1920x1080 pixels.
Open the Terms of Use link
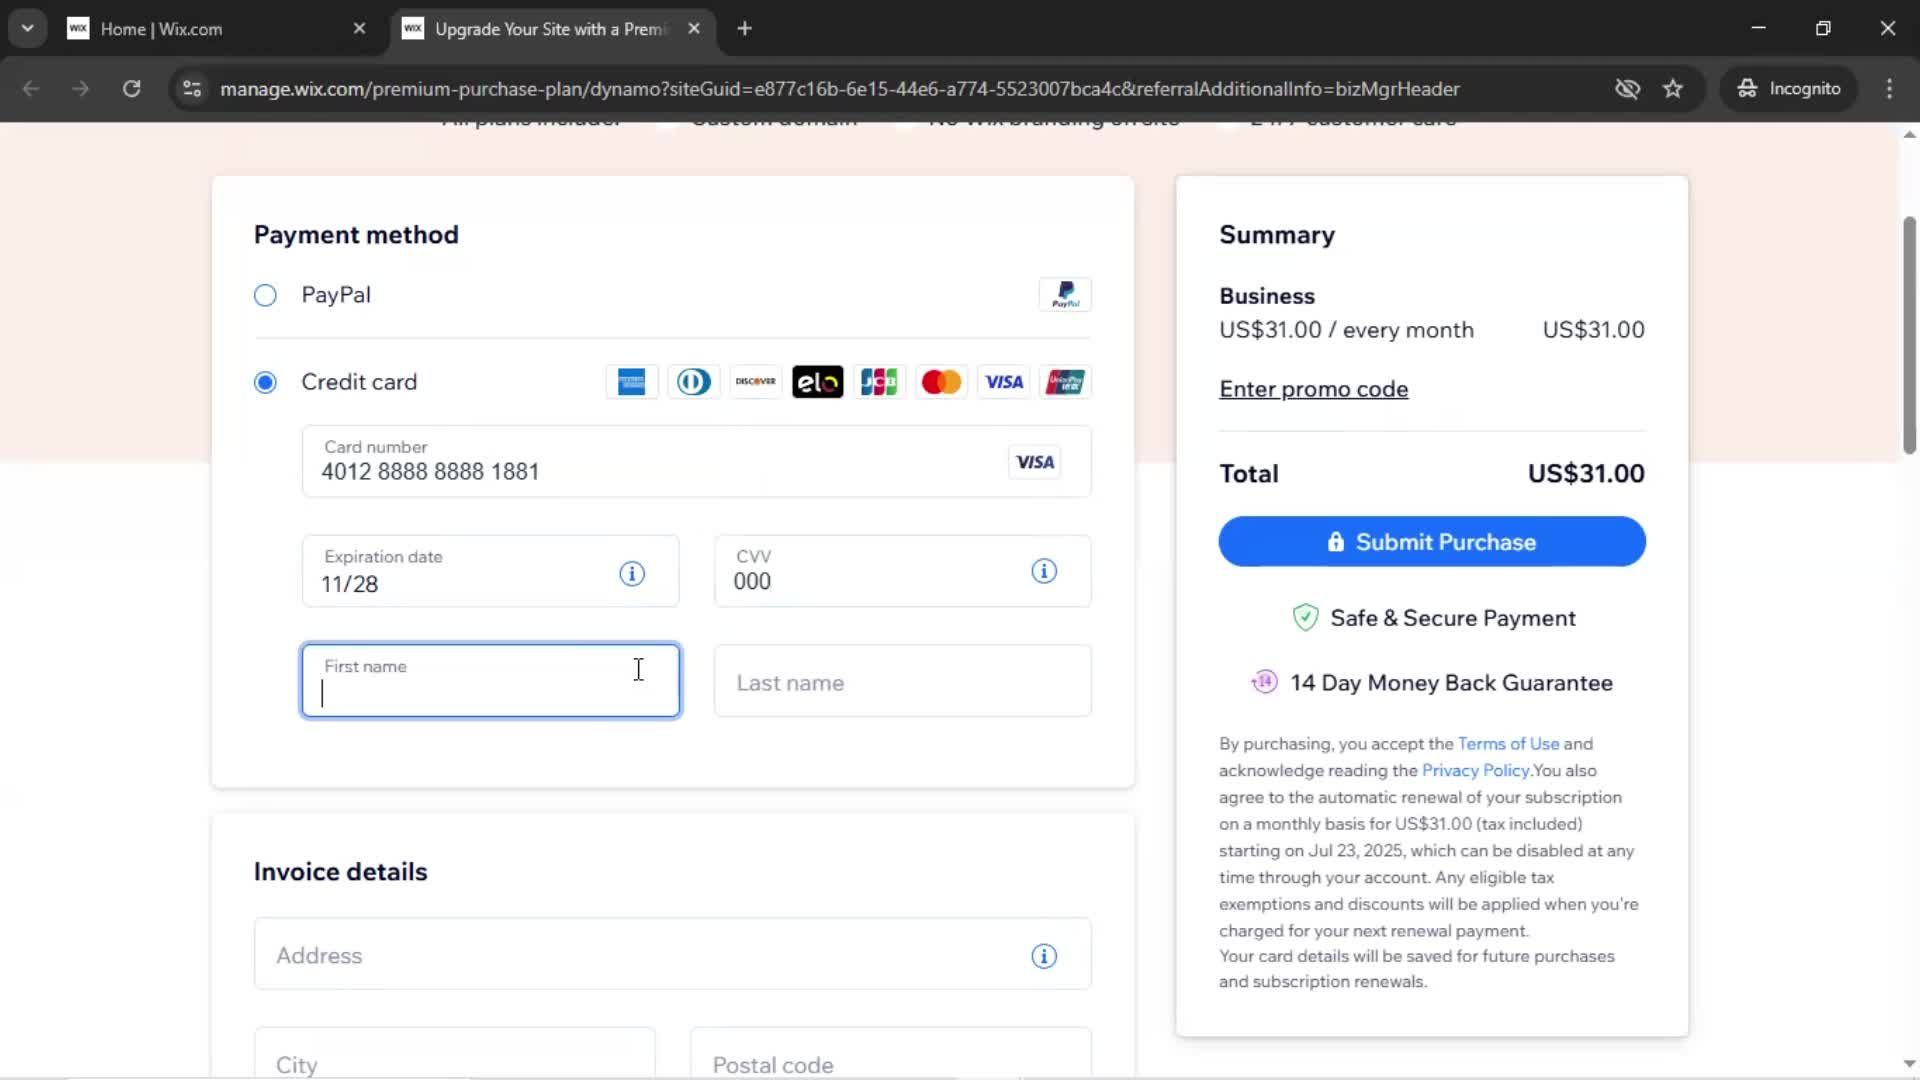1508,744
